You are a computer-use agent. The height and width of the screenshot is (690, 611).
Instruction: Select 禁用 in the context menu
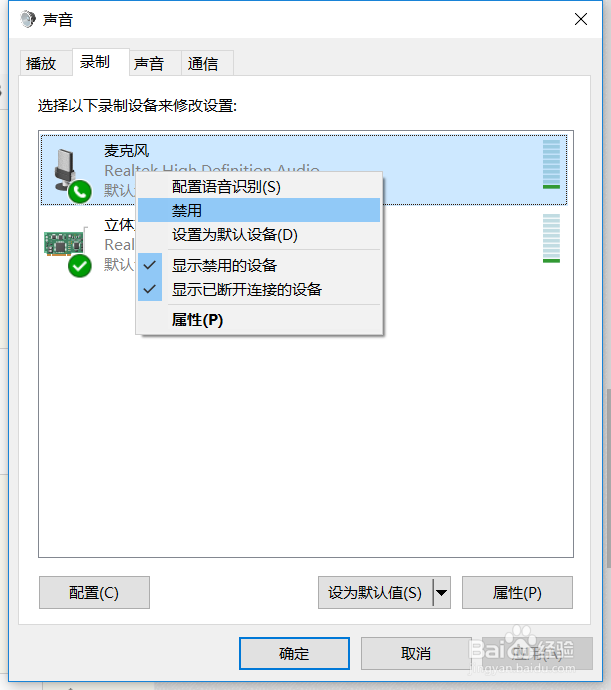259,210
